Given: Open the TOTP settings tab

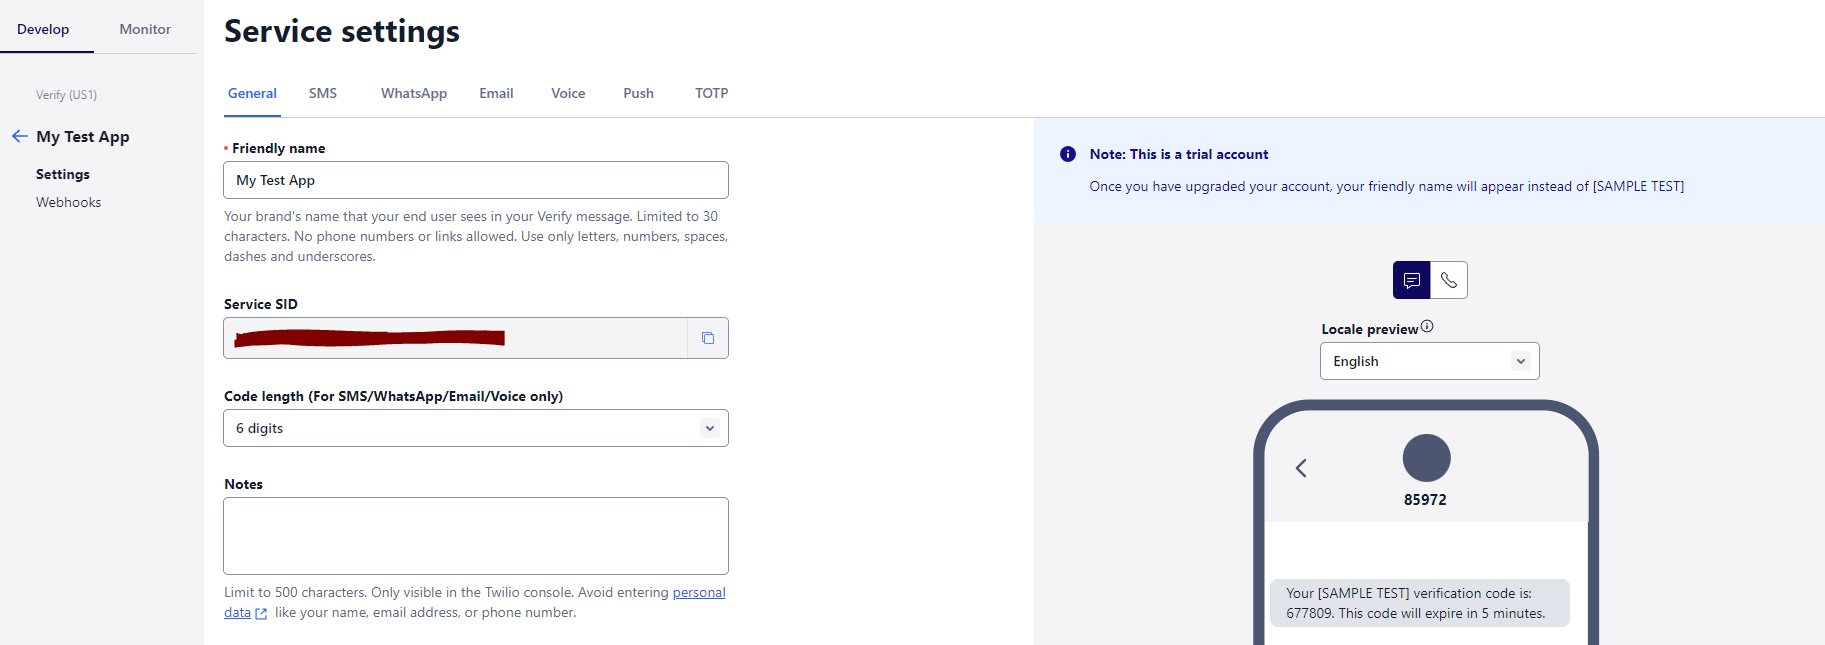Looking at the screenshot, I should click(x=712, y=93).
